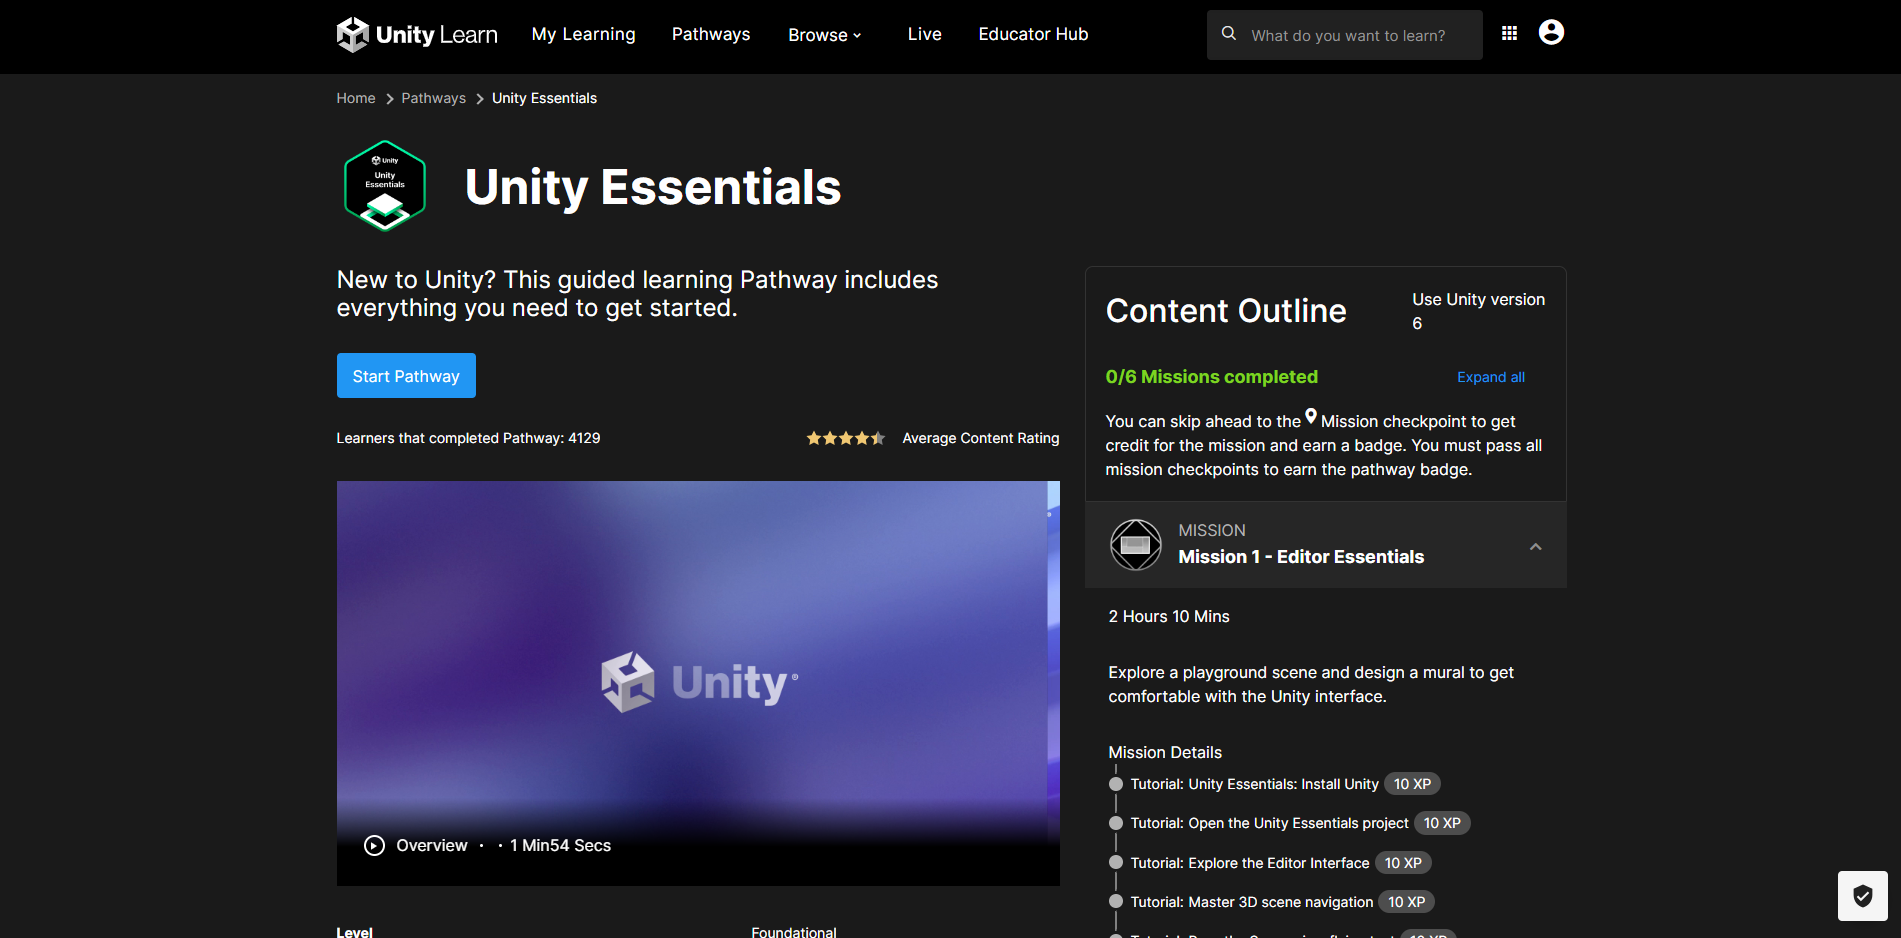Play the Overview video icon
Viewport: 1901px width, 938px height.
pyautogui.click(x=374, y=846)
